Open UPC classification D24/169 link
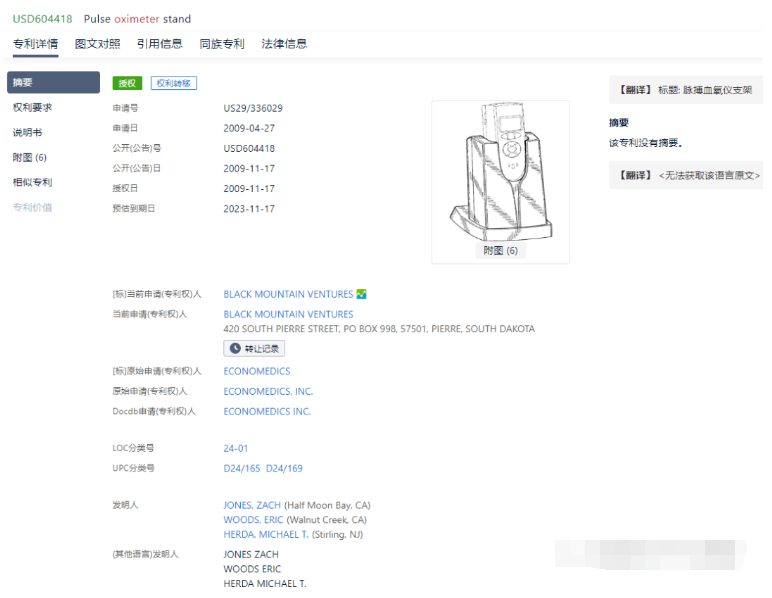The height and width of the screenshot is (598, 772). (x=284, y=468)
